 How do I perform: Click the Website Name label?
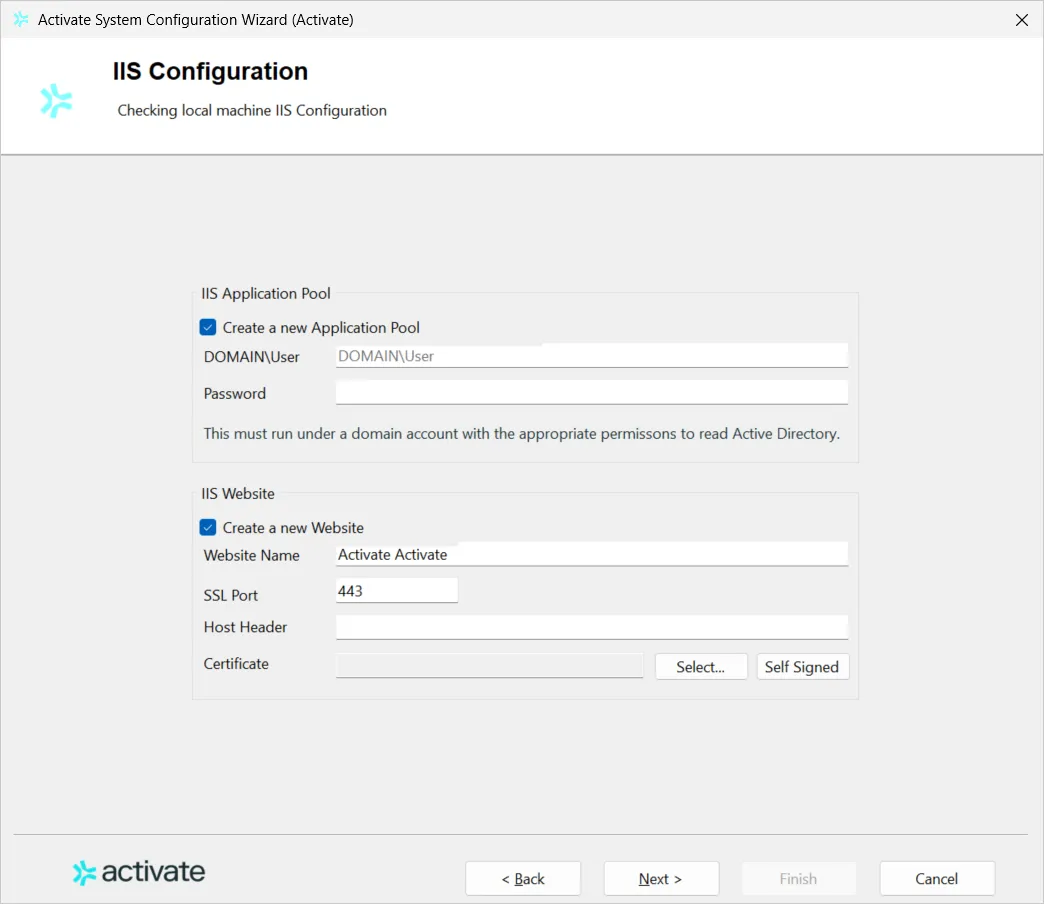(x=252, y=555)
